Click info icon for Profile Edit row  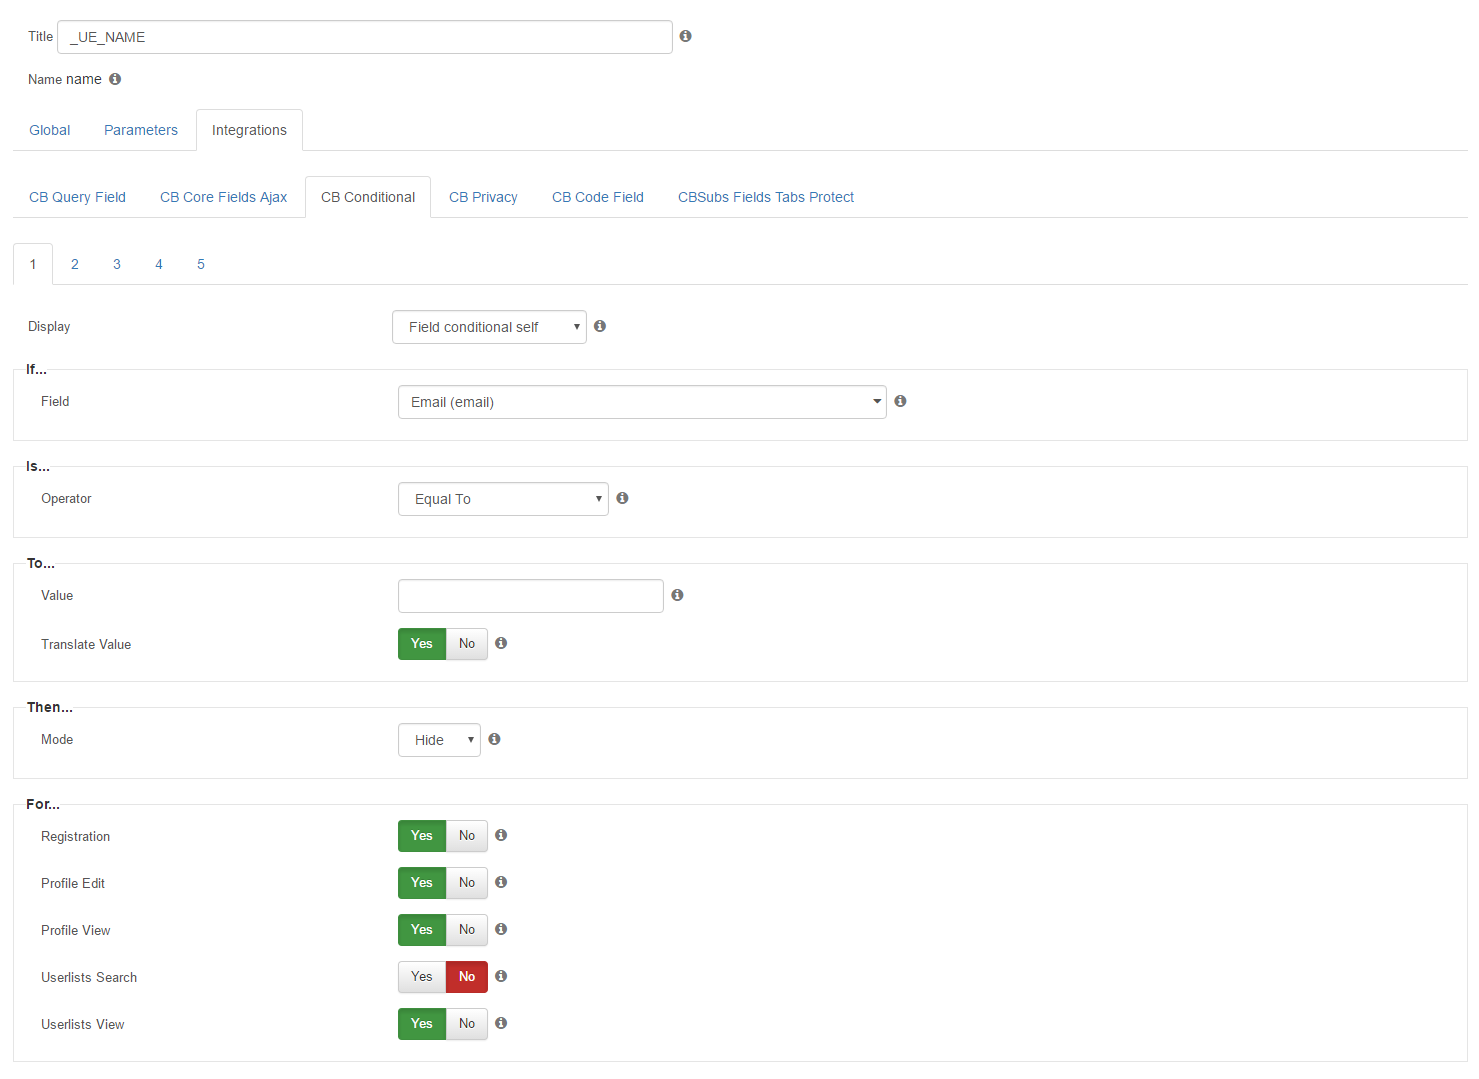(501, 882)
